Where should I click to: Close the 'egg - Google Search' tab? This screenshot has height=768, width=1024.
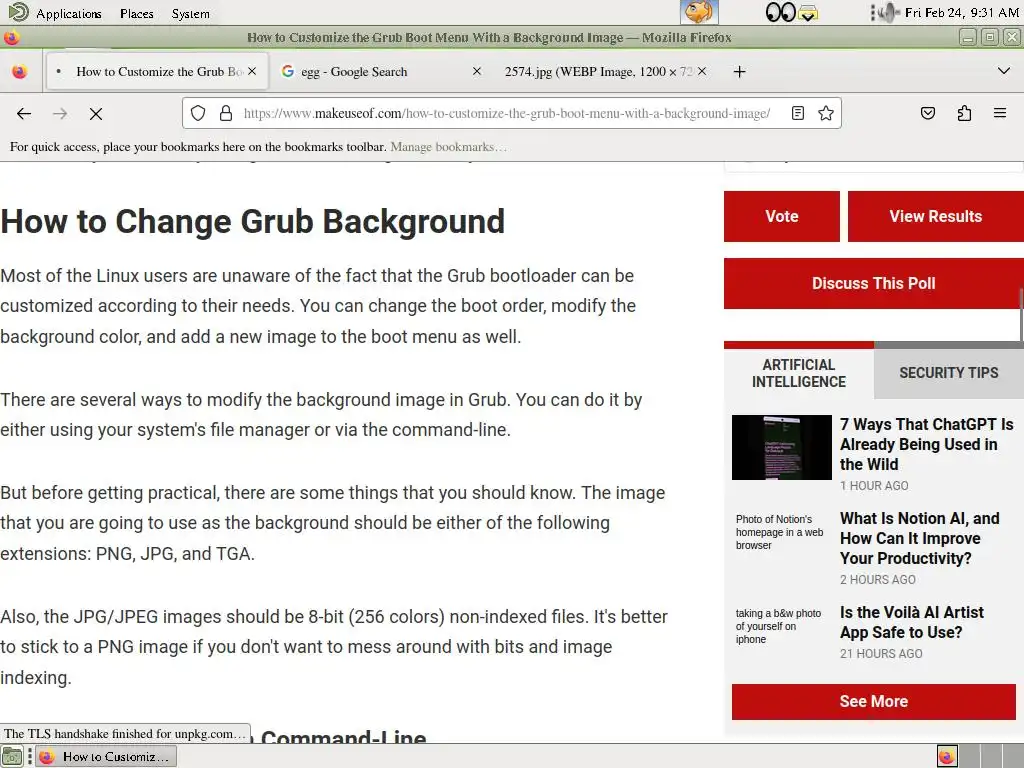pyautogui.click(x=477, y=71)
